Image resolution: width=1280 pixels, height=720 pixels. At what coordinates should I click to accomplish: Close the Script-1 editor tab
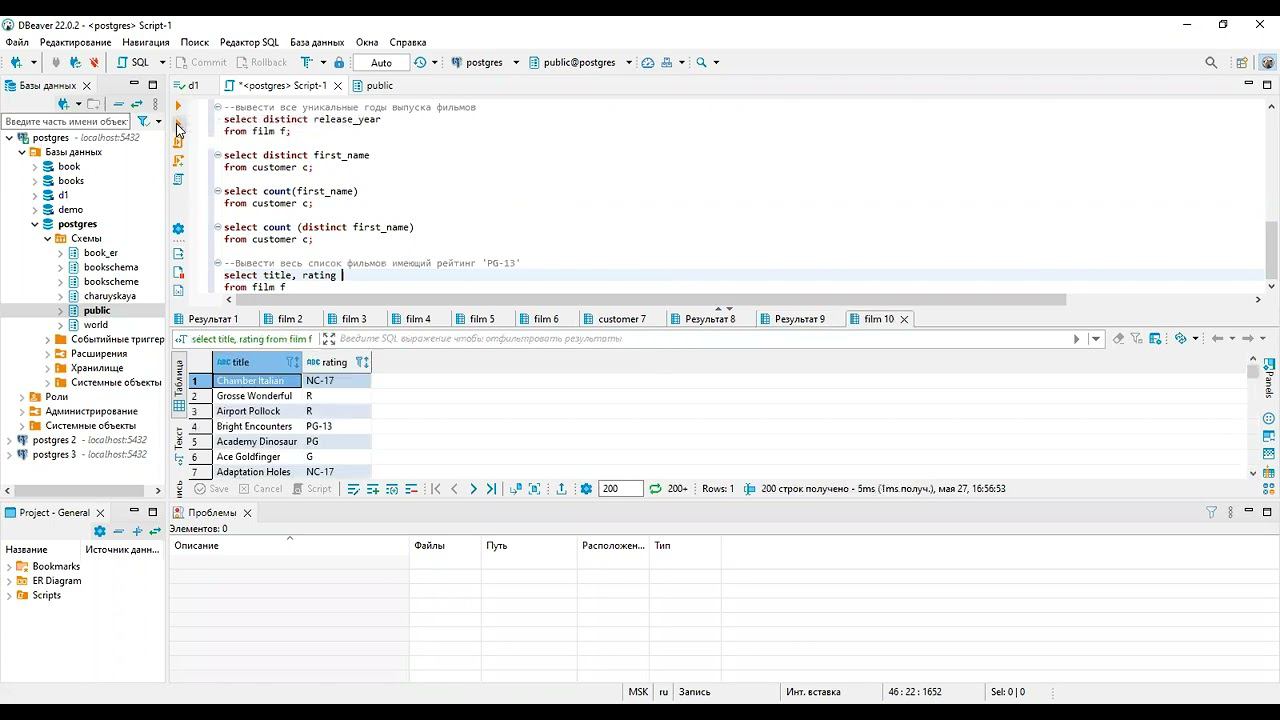click(x=337, y=86)
